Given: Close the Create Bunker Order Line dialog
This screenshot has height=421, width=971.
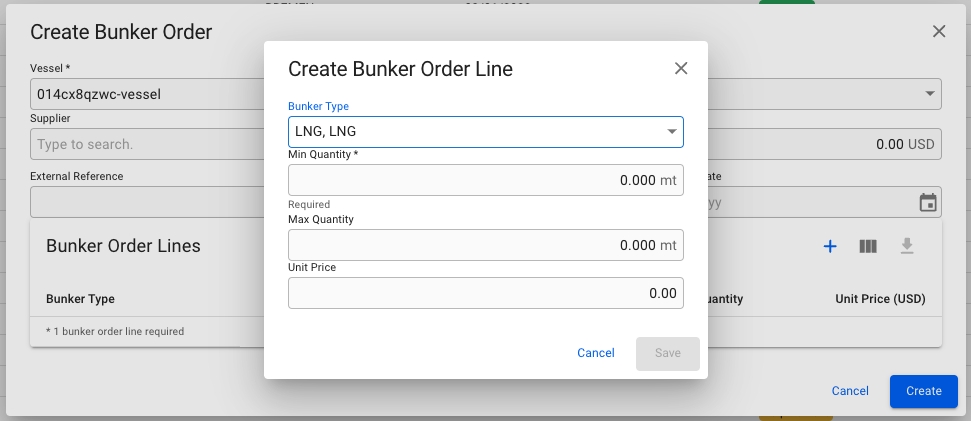Looking at the screenshot, I should coord(681,68).
